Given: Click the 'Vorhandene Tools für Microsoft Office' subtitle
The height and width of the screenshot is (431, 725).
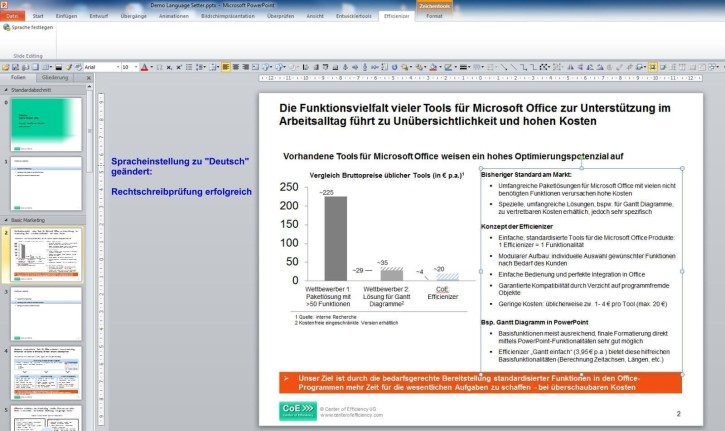Looking at the screenshot, I should click(453, 156).
